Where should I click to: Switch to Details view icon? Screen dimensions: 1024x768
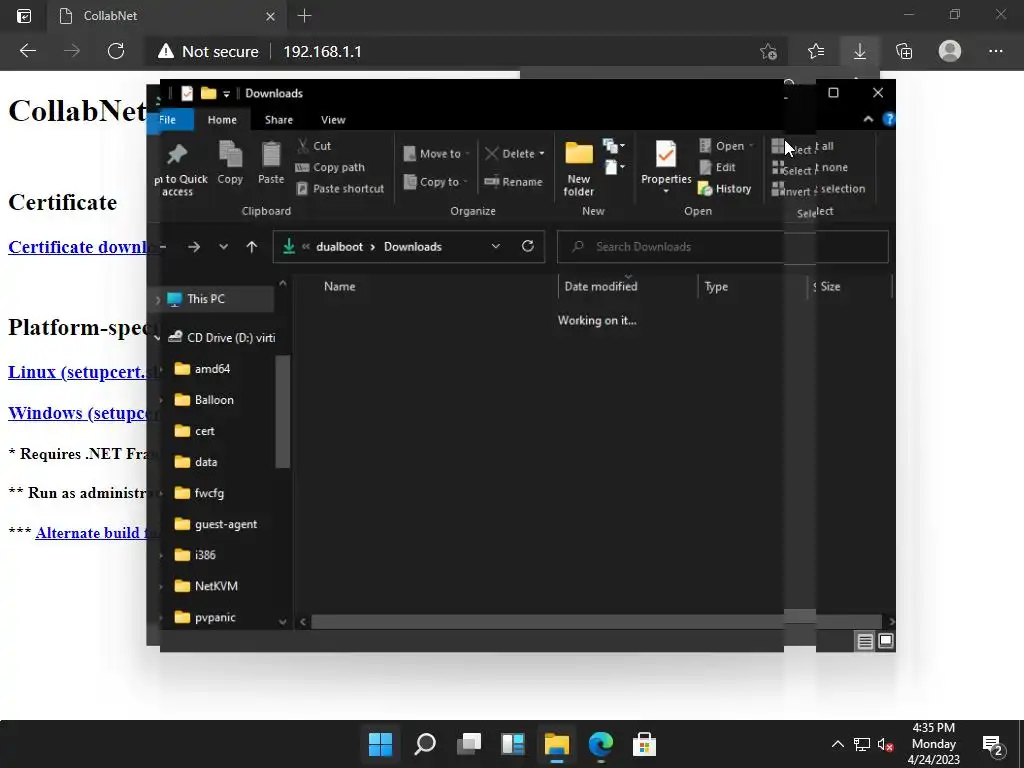coord(865,641)
